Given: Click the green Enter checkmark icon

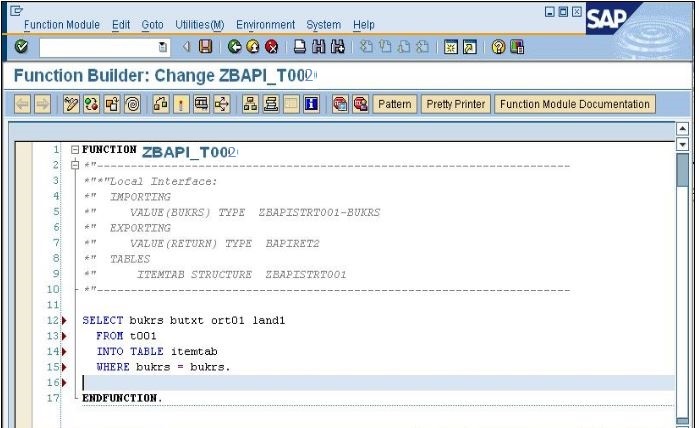Looking at the screenshot, I should [21, 46].
